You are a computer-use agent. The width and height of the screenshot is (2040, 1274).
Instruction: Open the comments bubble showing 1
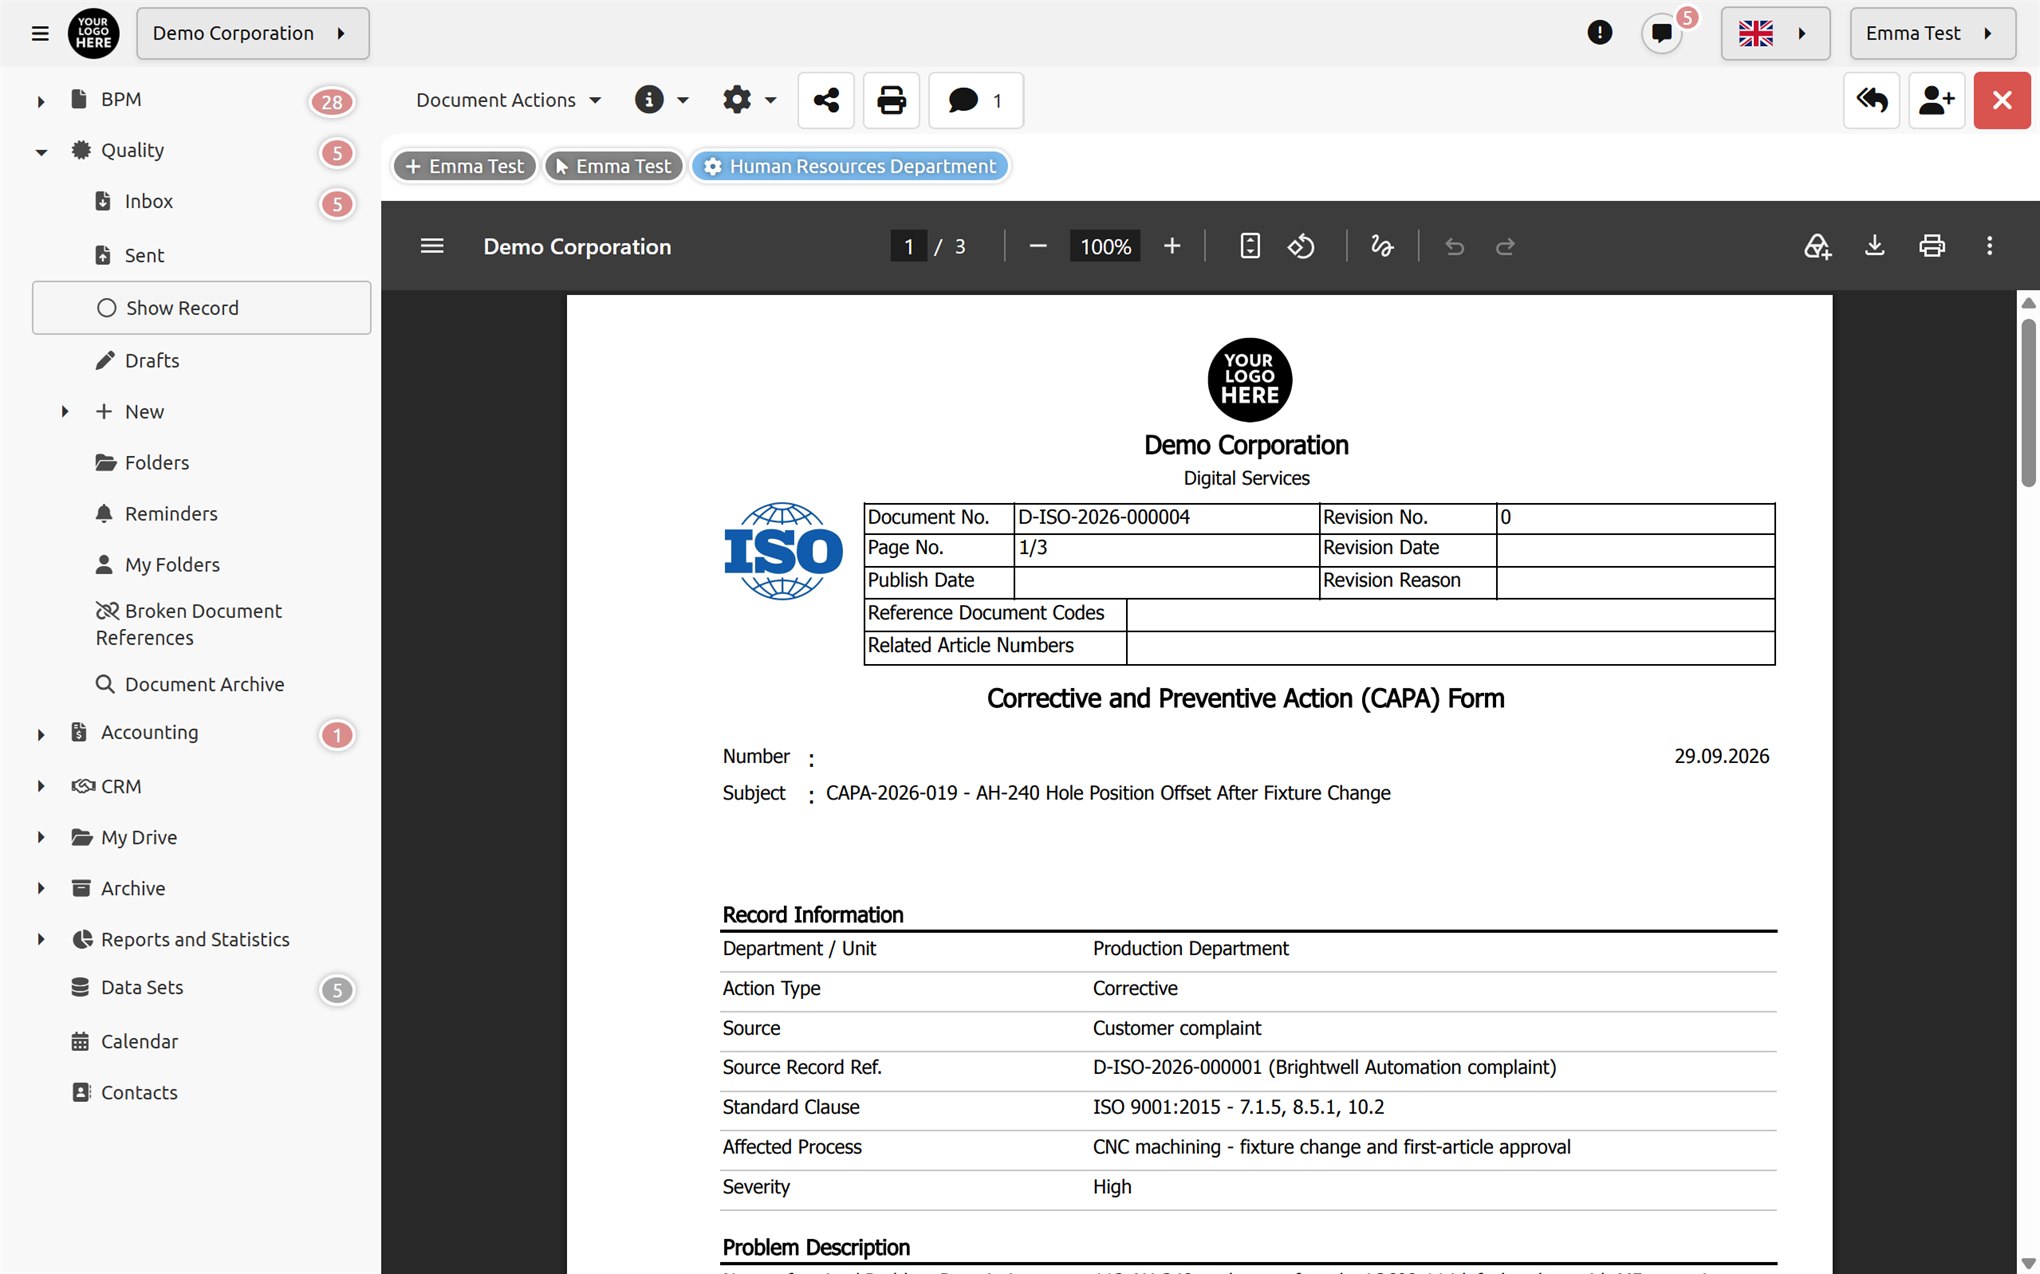976,100
